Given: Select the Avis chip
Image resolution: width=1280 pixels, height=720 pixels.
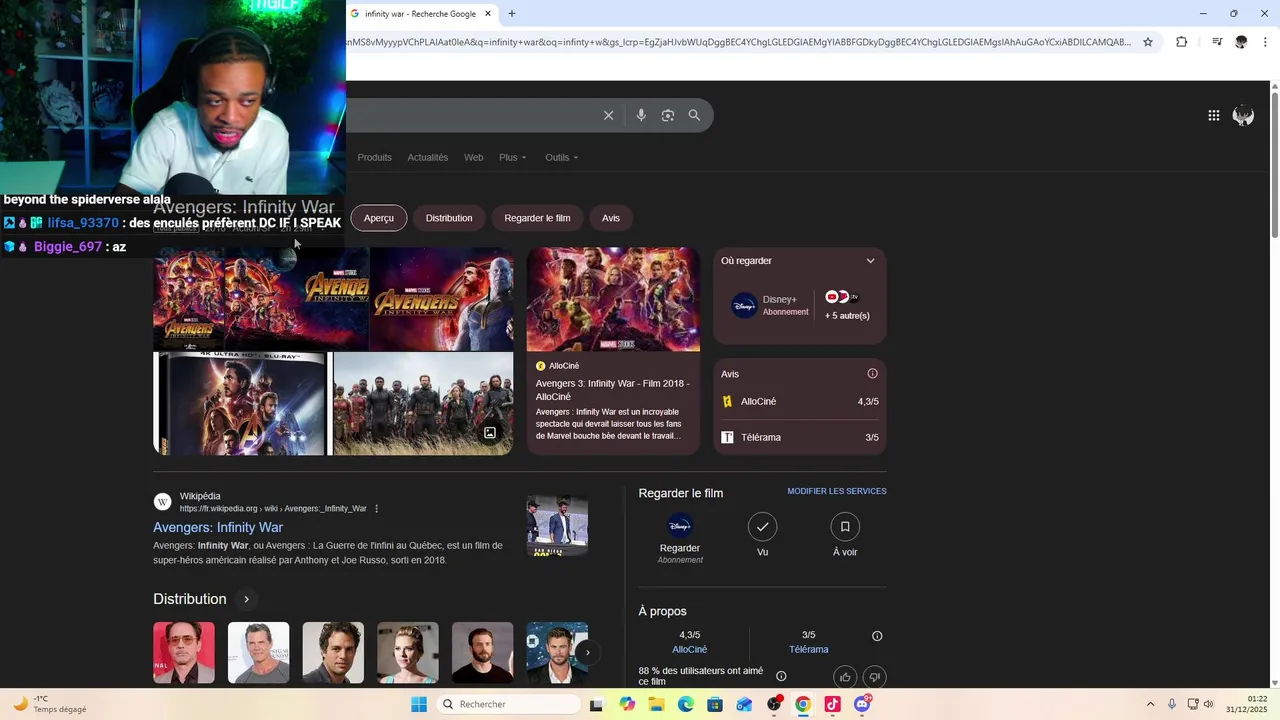Looking at the screenshot, I should (611, 218).
